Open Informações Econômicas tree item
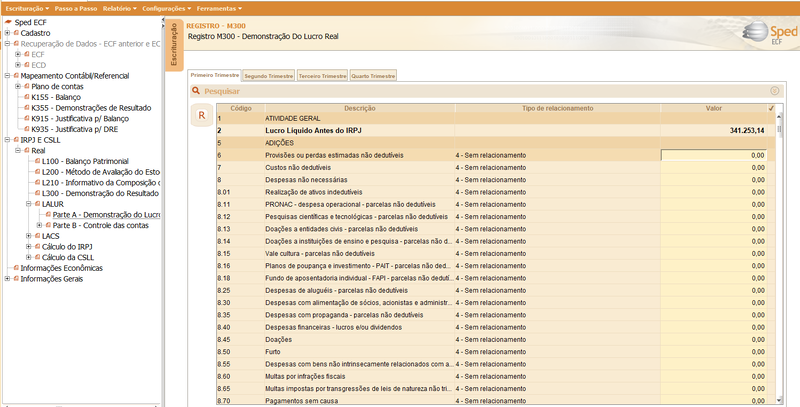This screenshot has width=800, height=407. (61, 268)
